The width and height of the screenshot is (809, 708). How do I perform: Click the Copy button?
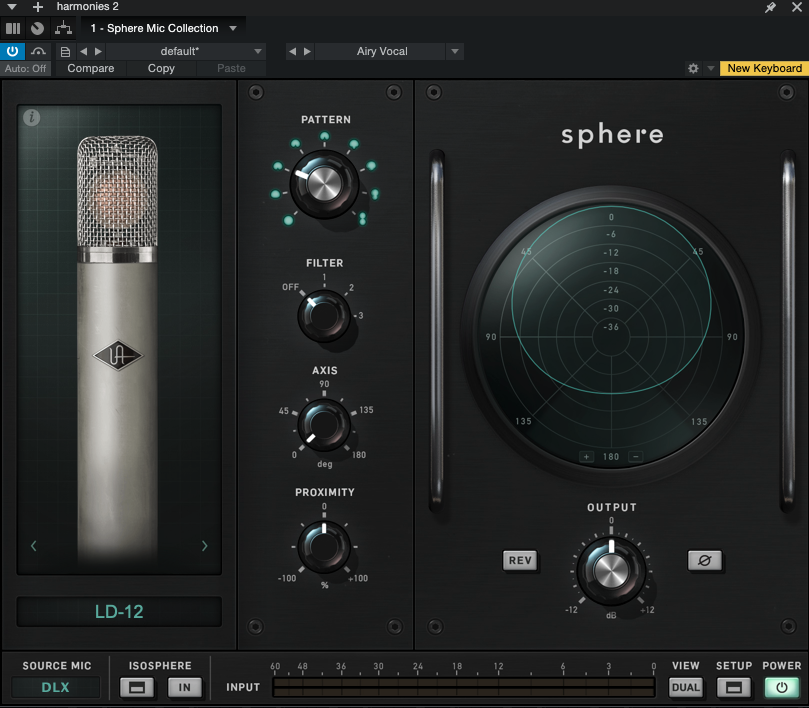click(161, 68)
